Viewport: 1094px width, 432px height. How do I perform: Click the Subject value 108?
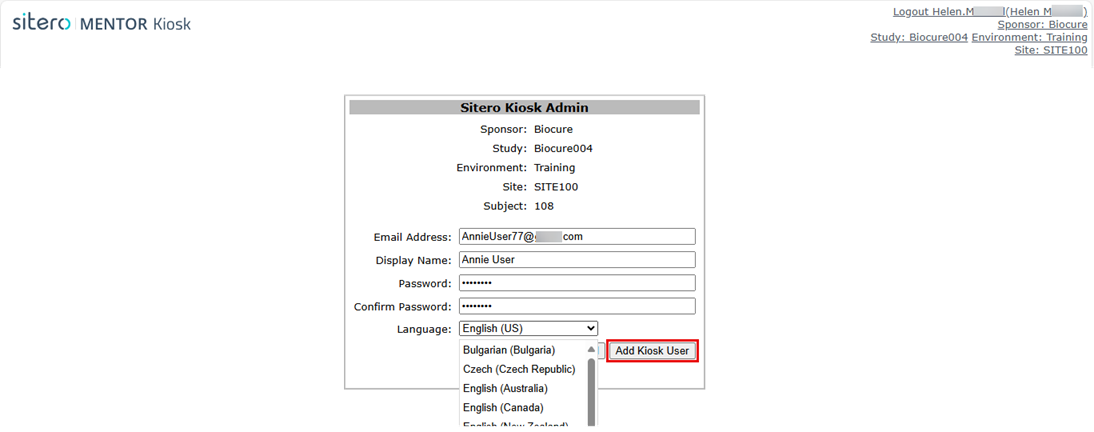coord(544,207)
